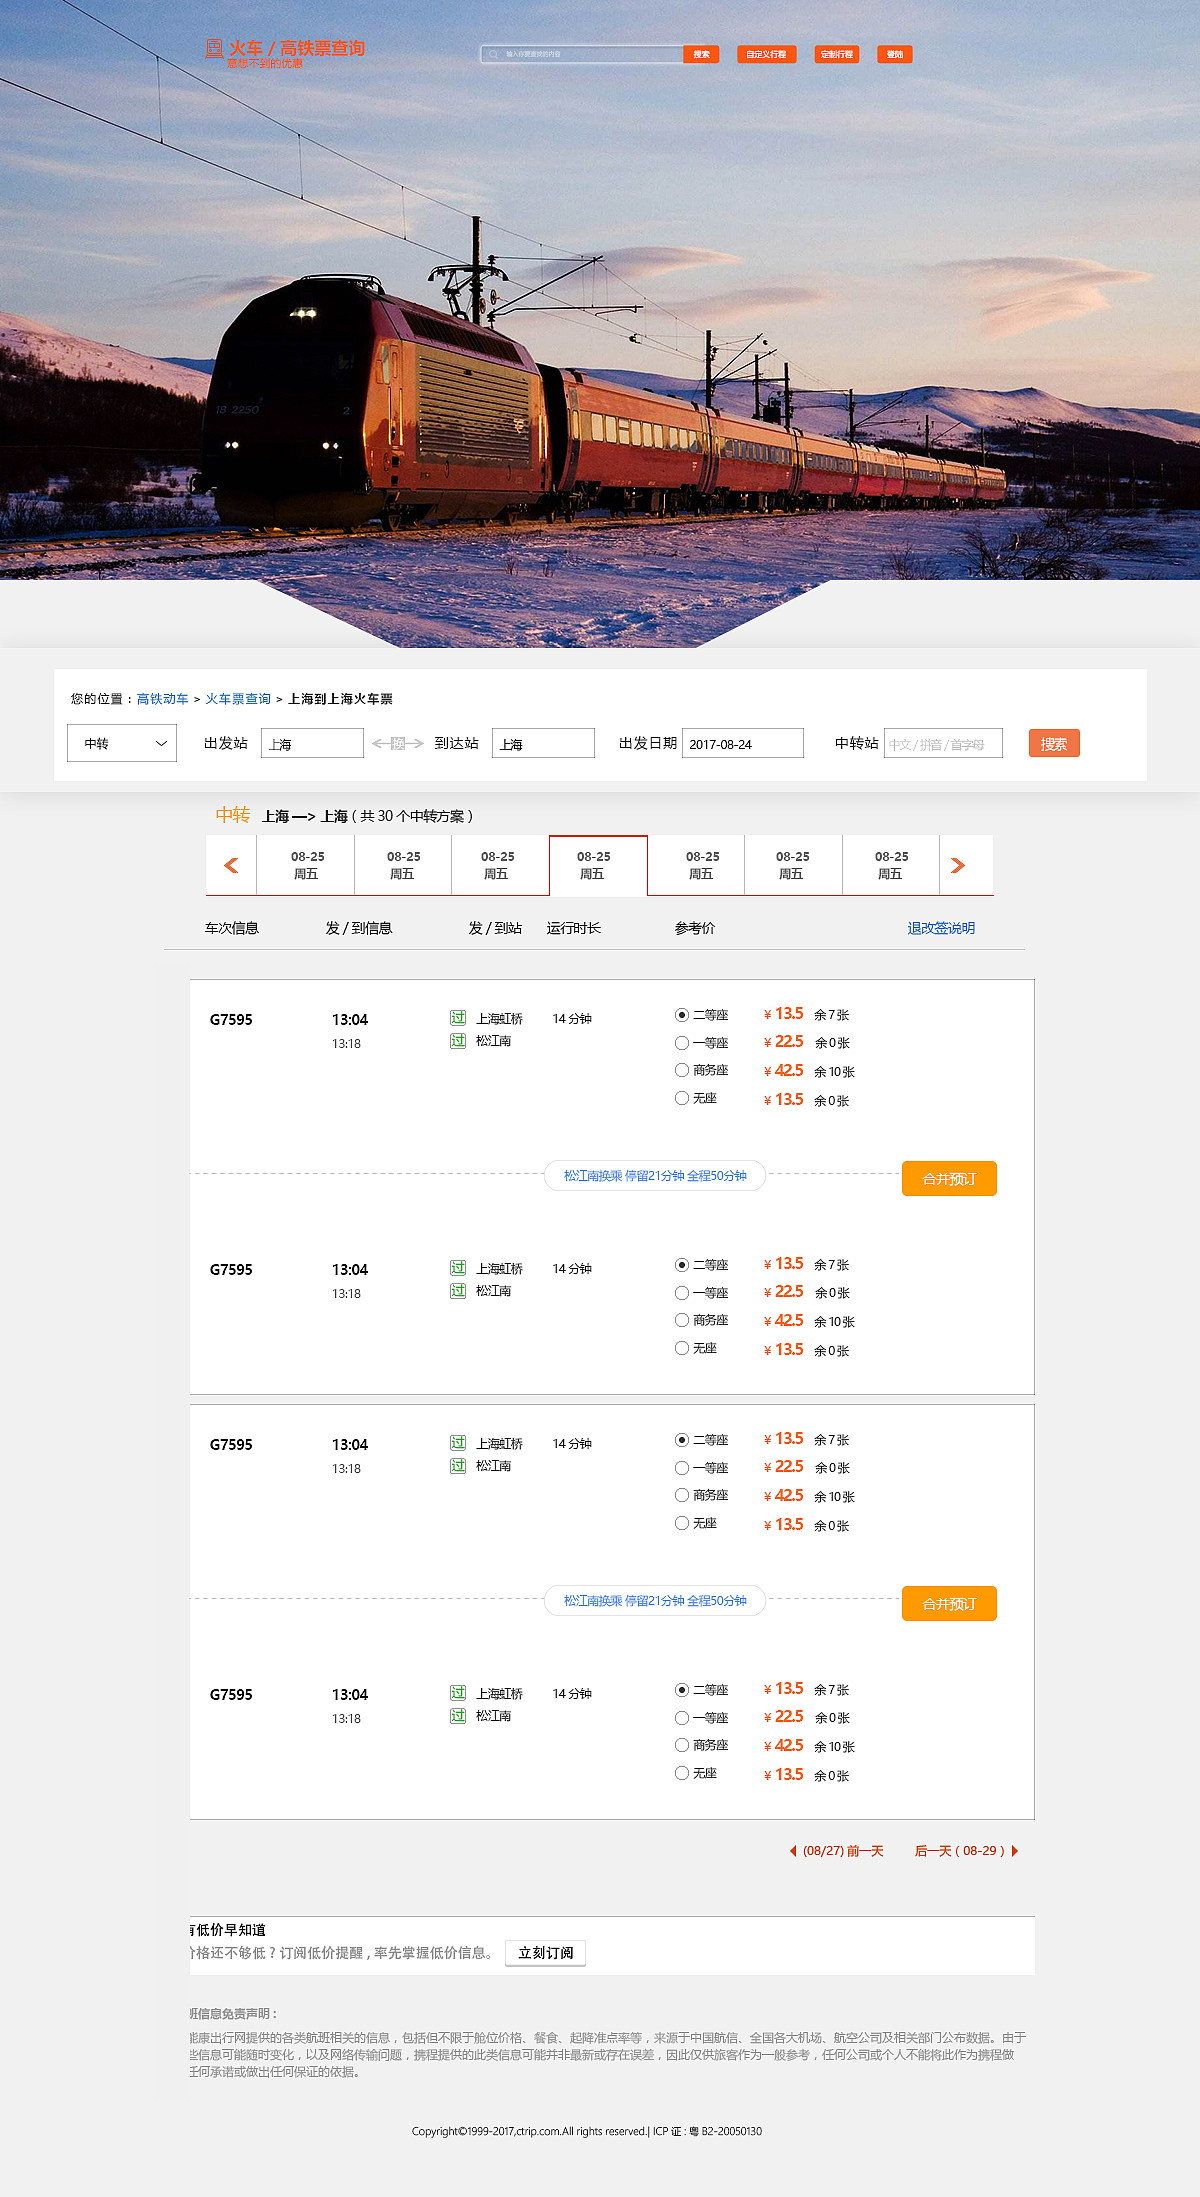Go to 后一天 (08-29) next day link

[x=960, y=1851]
